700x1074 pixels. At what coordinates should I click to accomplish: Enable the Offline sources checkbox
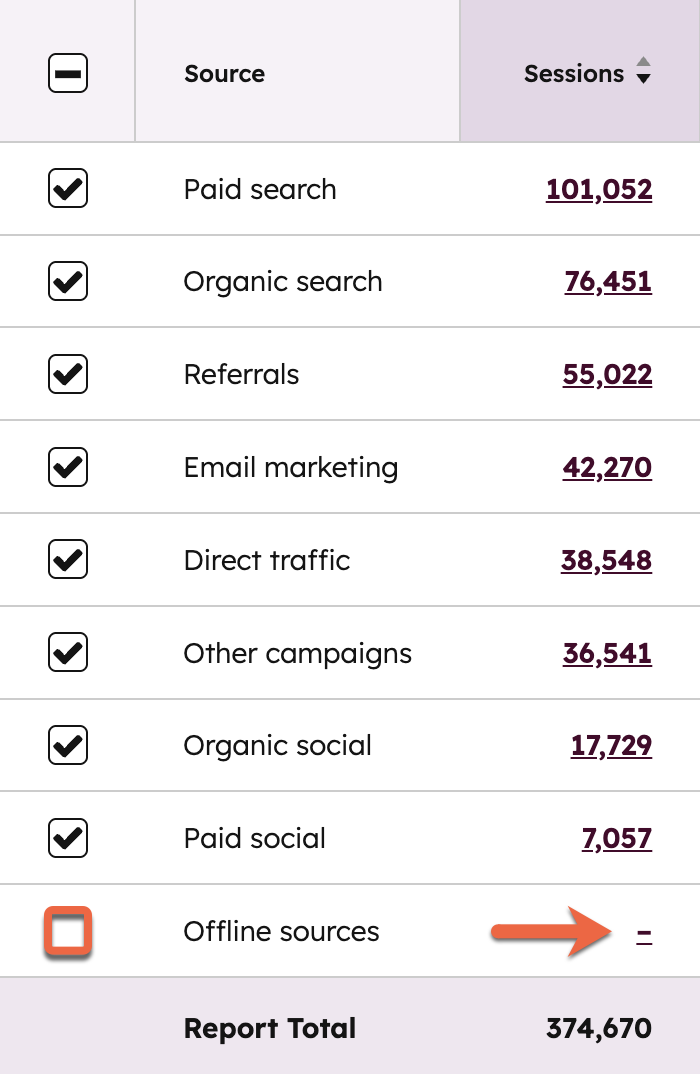[x=67, y=930]
